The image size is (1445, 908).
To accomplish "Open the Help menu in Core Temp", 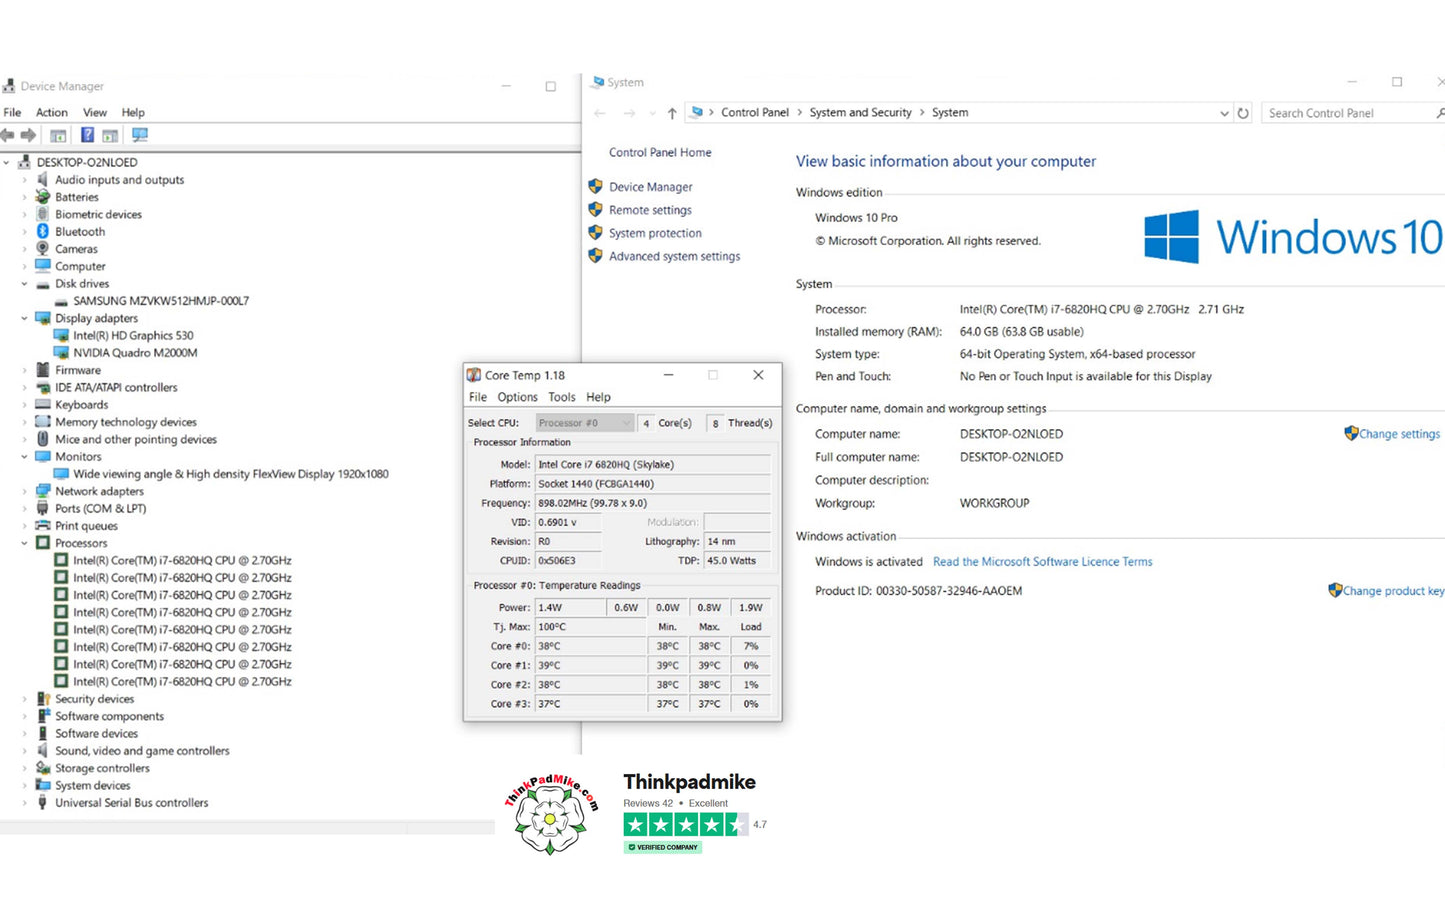I will point(598,397).
